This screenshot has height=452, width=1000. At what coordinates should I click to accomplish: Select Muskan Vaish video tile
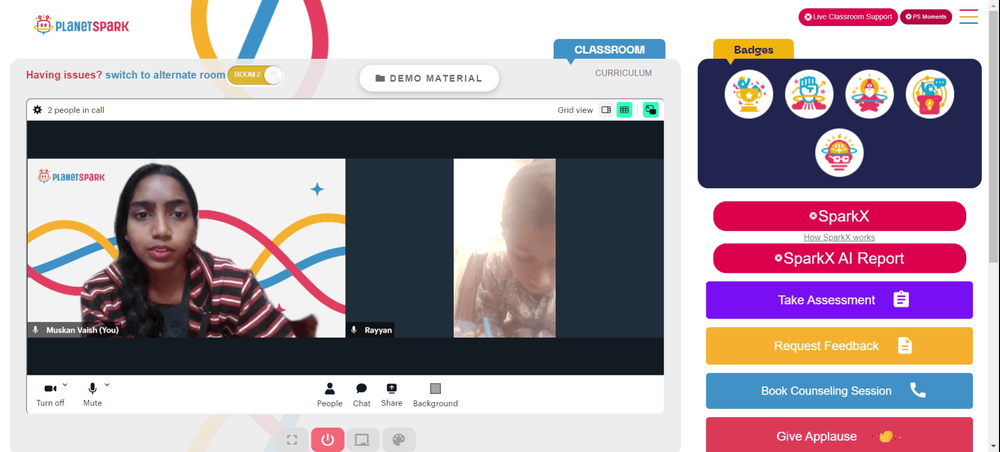tap(186, 248)
